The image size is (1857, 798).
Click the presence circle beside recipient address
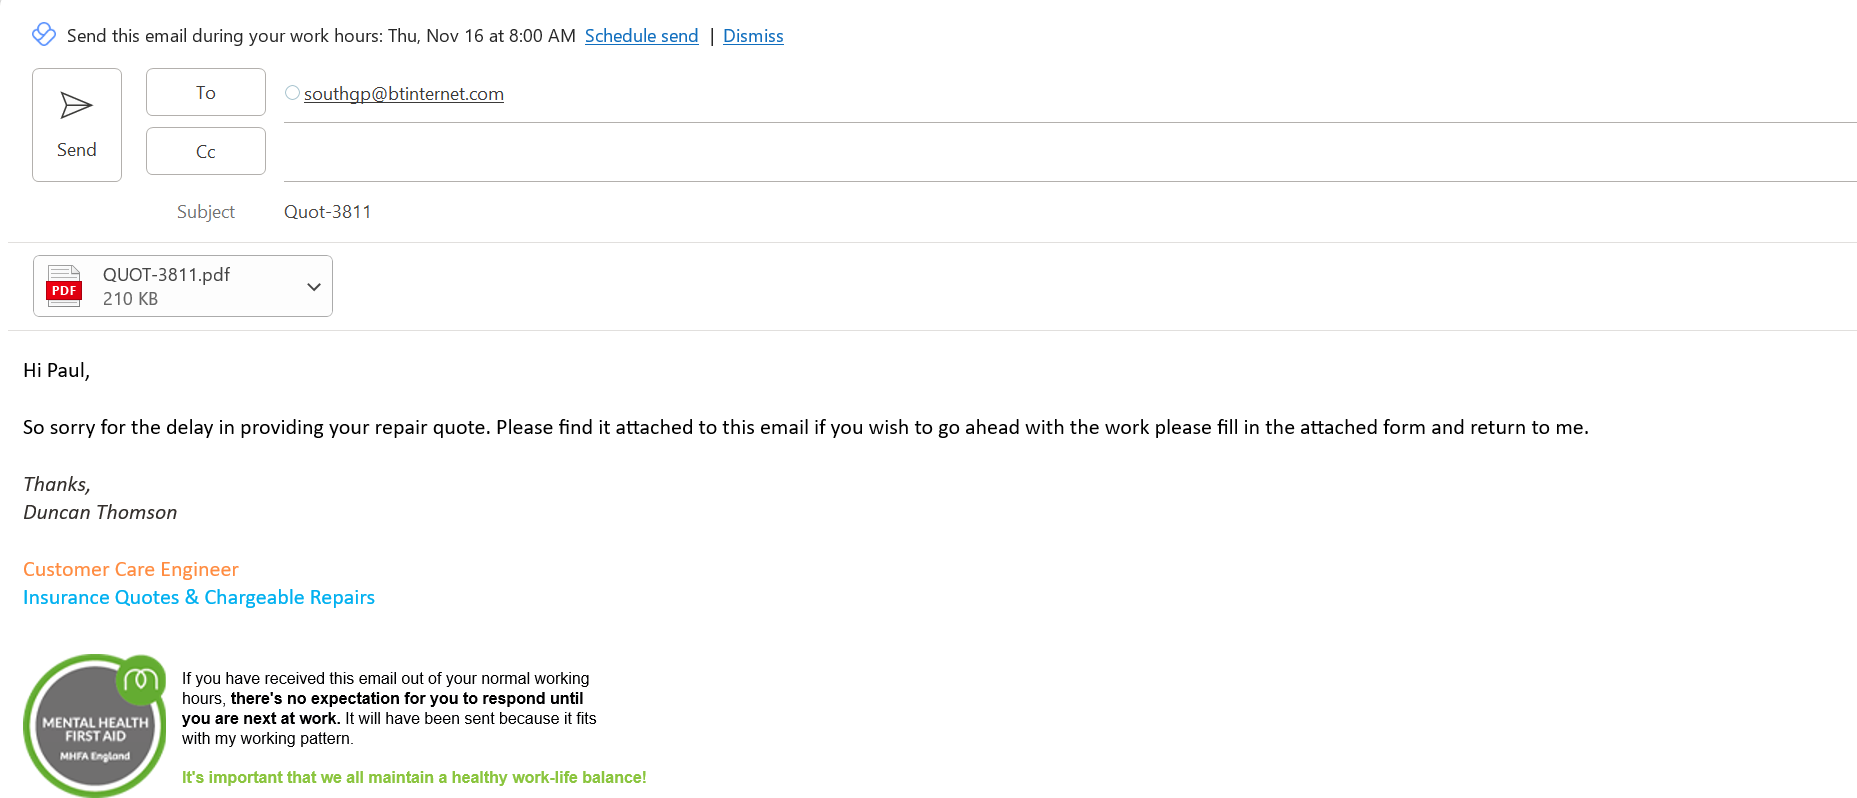pos(292,93)
